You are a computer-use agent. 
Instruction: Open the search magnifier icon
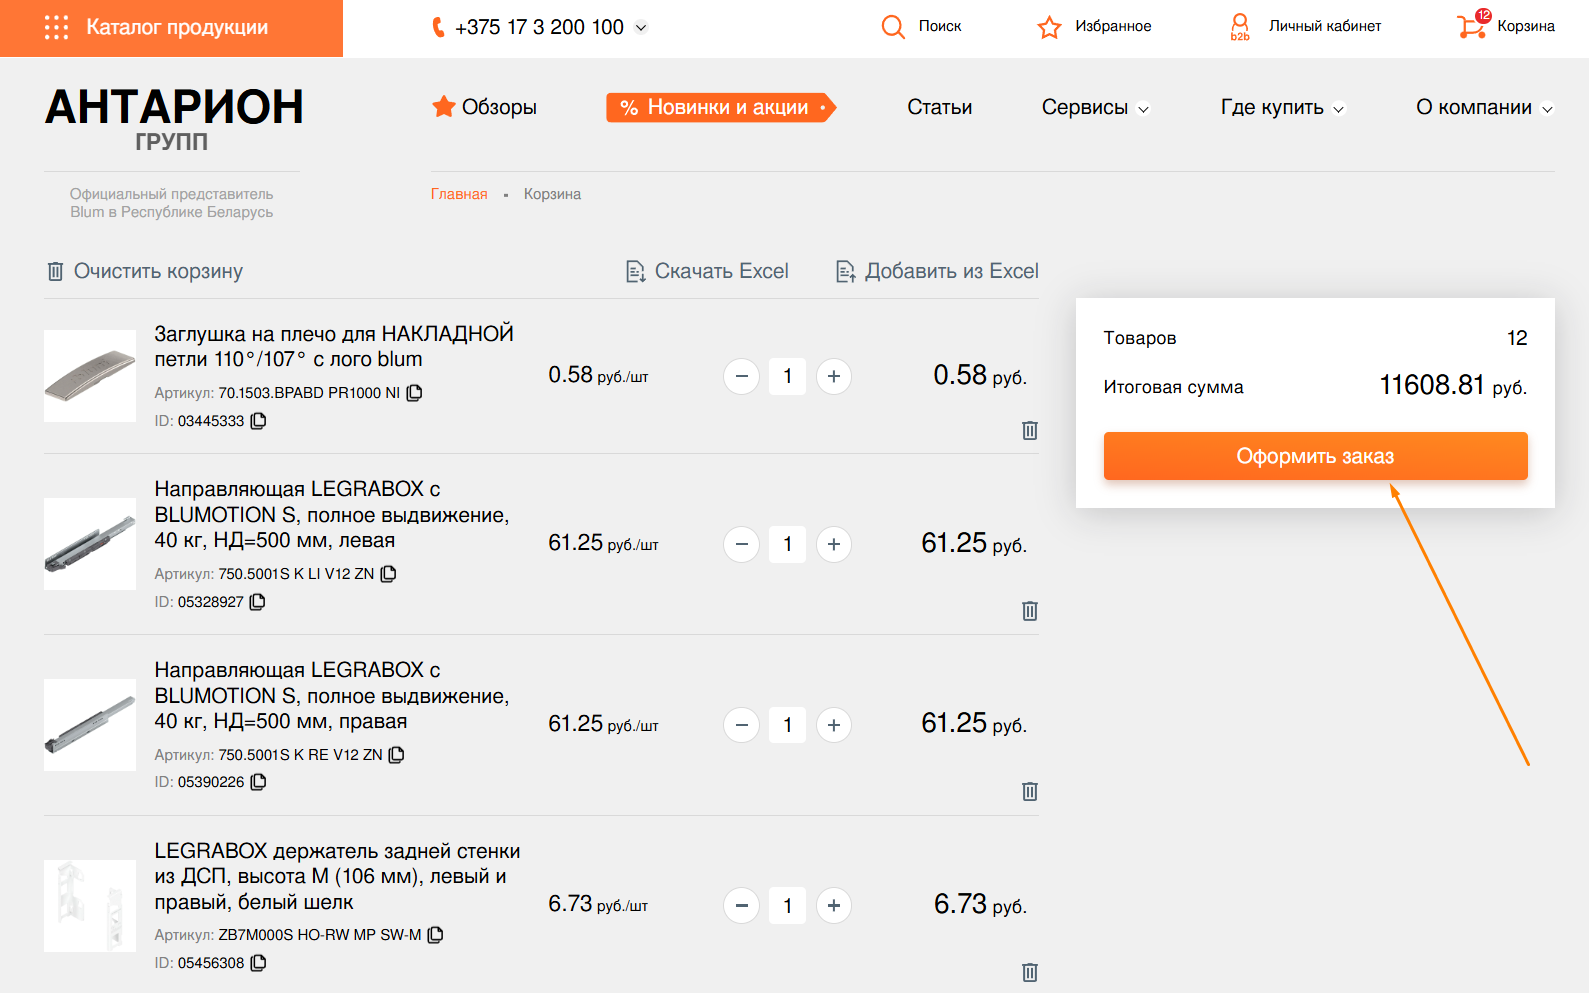point(893,27)
